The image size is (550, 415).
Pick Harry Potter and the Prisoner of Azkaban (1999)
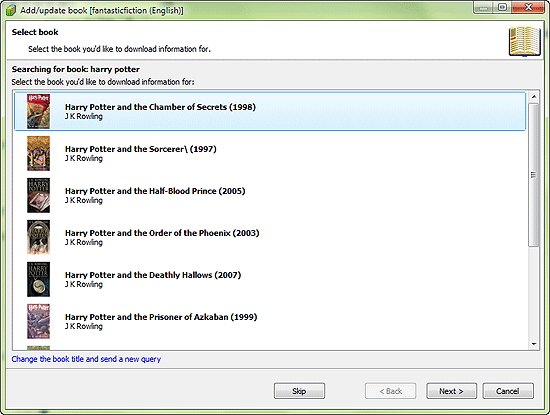click(x=270, y=321)
